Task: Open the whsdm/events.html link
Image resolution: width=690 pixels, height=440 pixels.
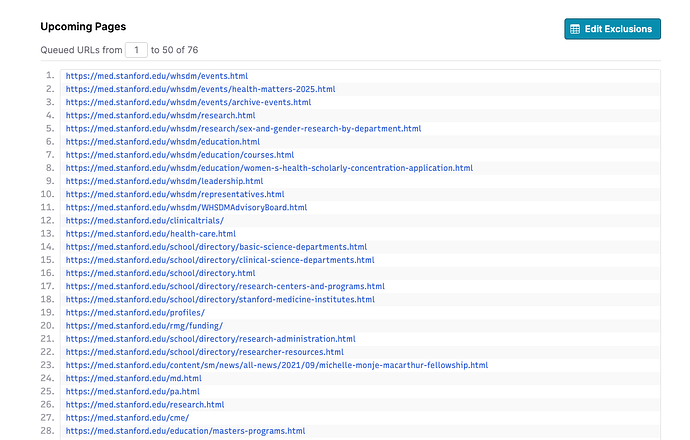Action: [157, 76]
